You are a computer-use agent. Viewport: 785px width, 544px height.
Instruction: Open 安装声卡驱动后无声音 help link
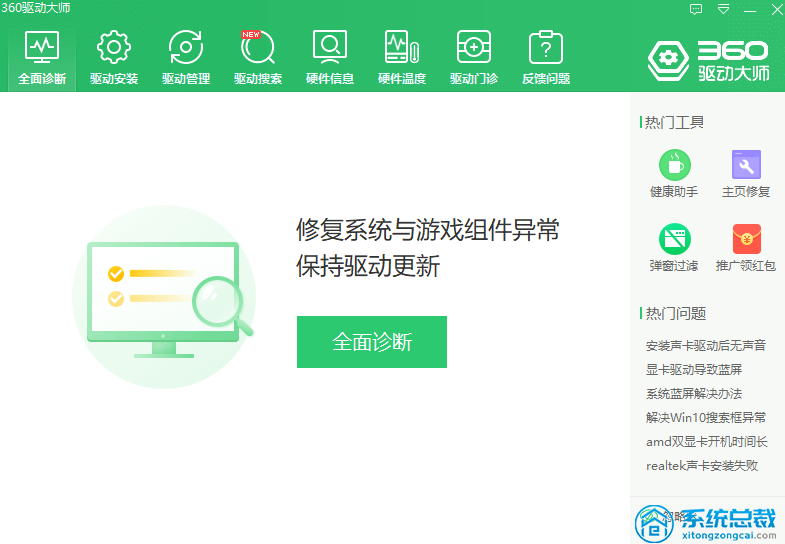(x=706, y=345)
